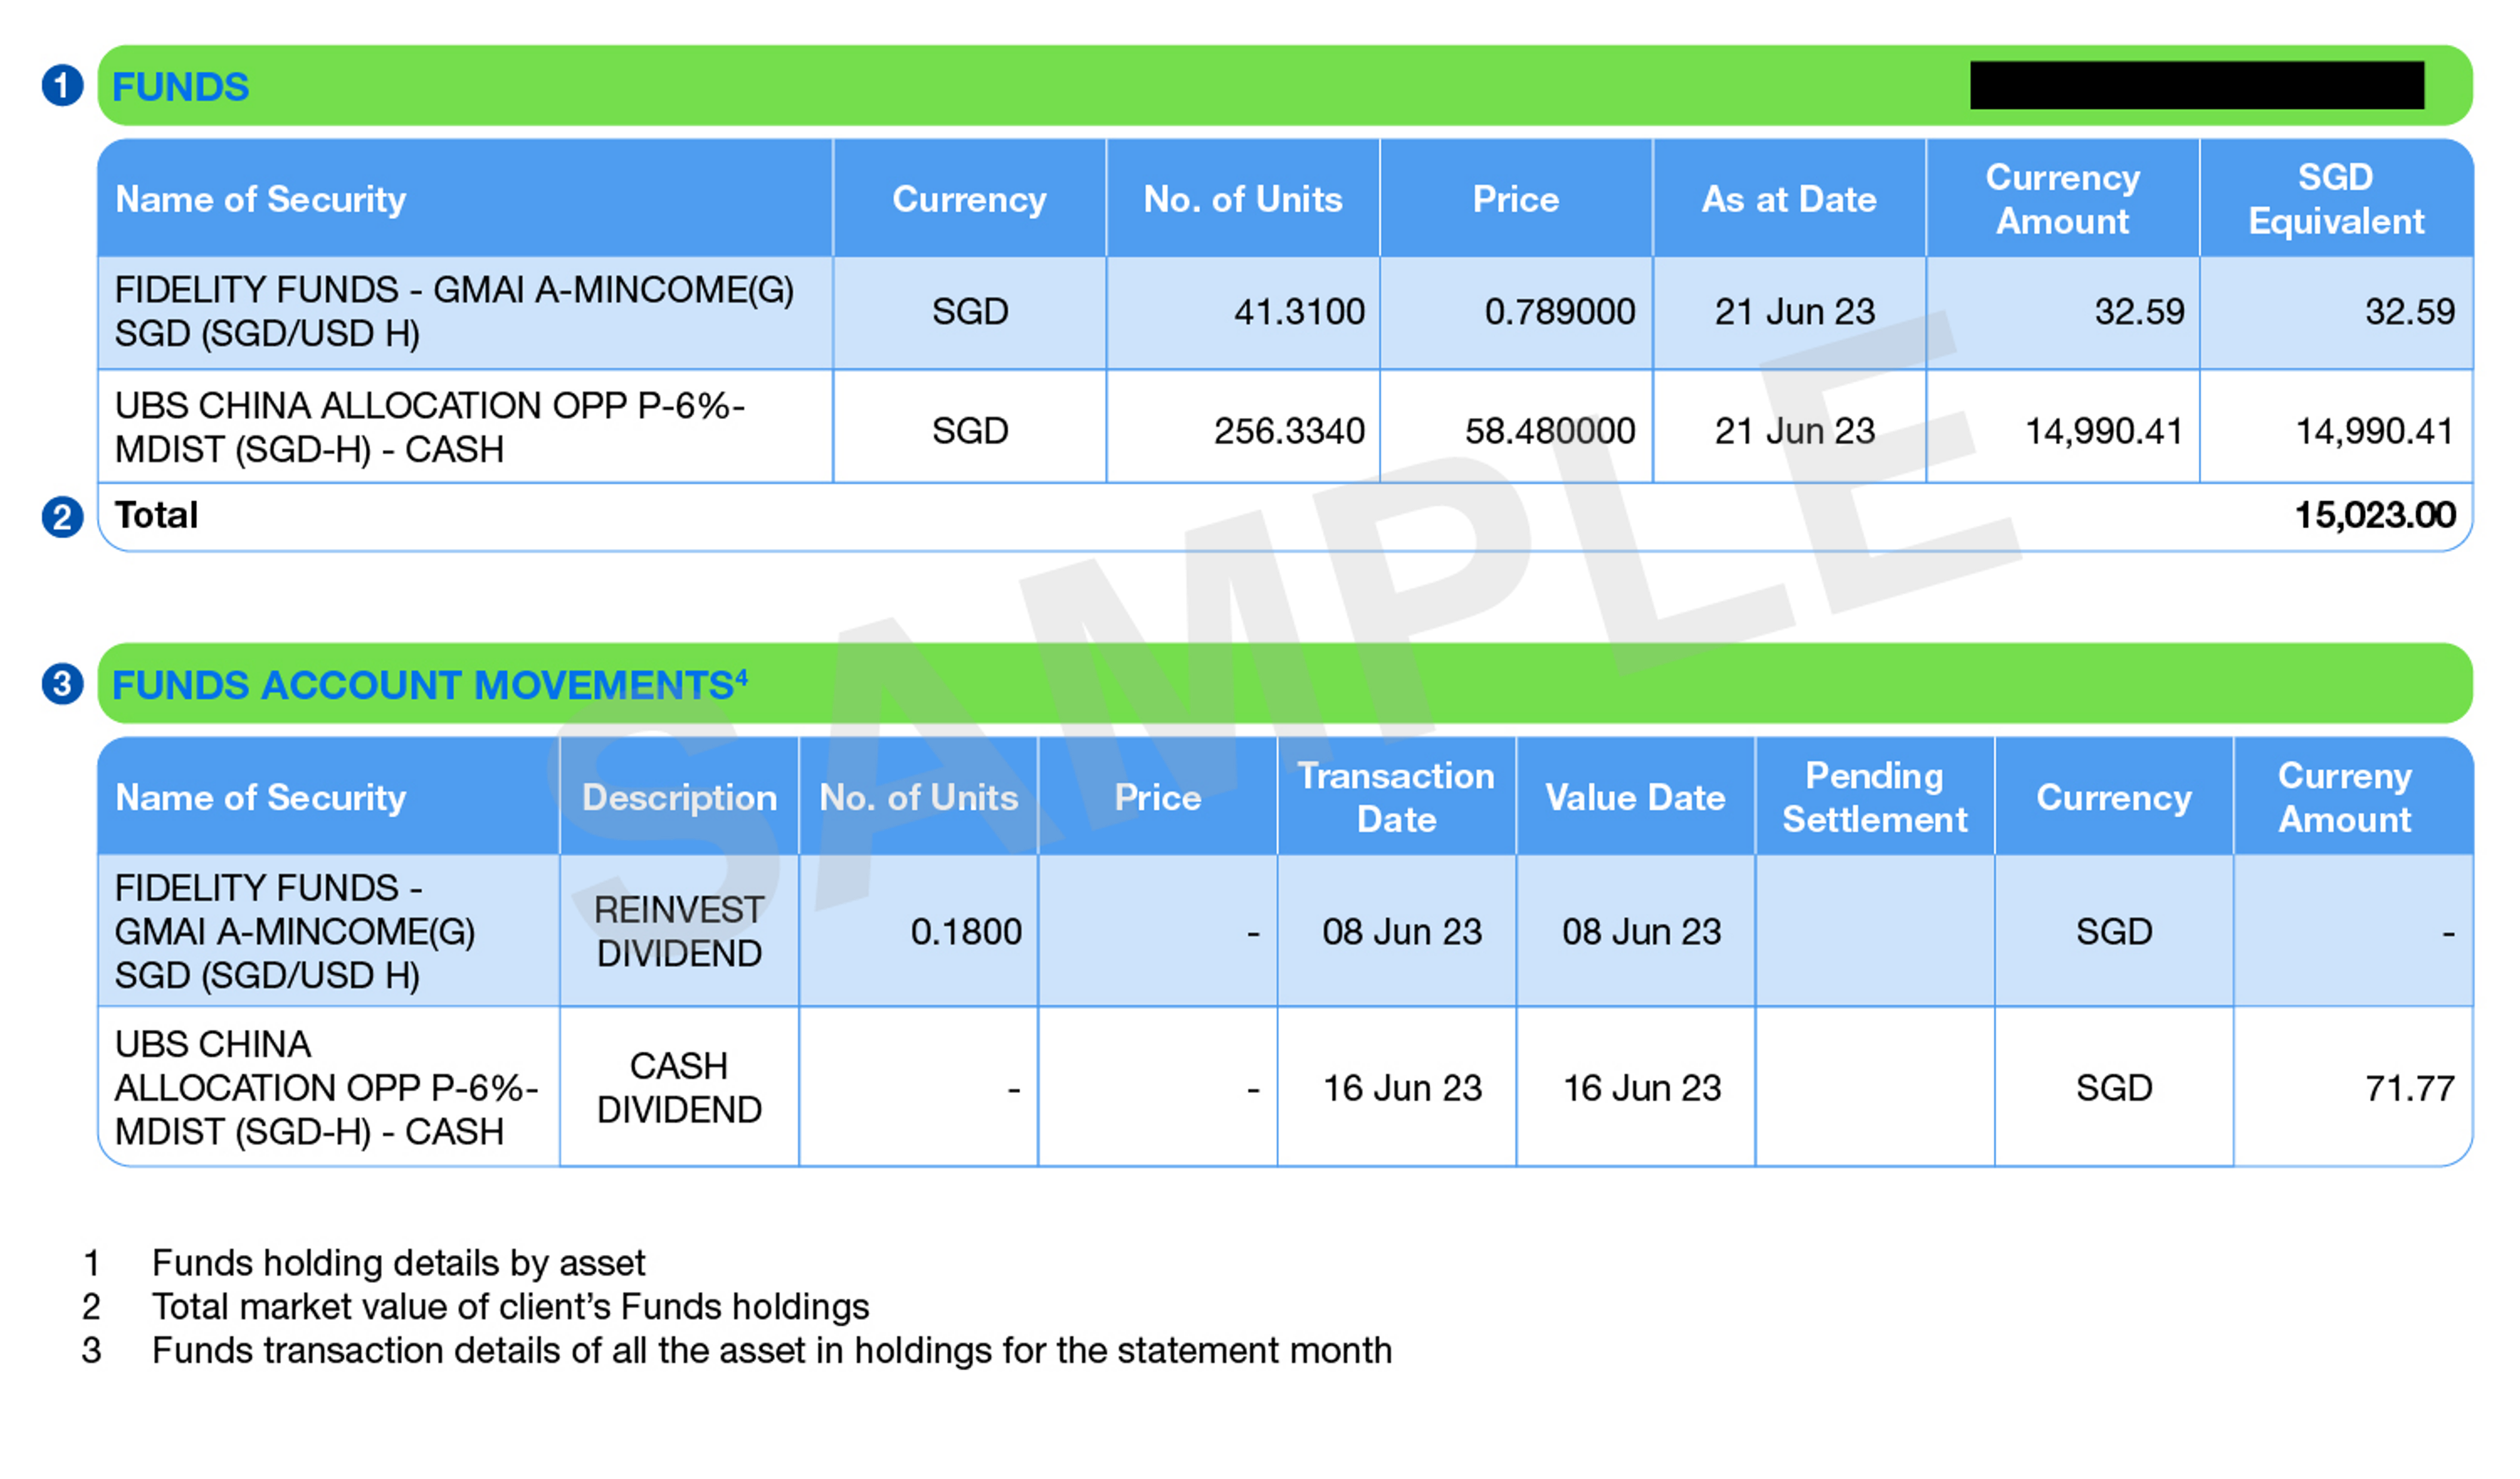Select the FUNDS ACCOUNT MOVEMENTS section title
Screen dimensions: 2520x1479
429,685
